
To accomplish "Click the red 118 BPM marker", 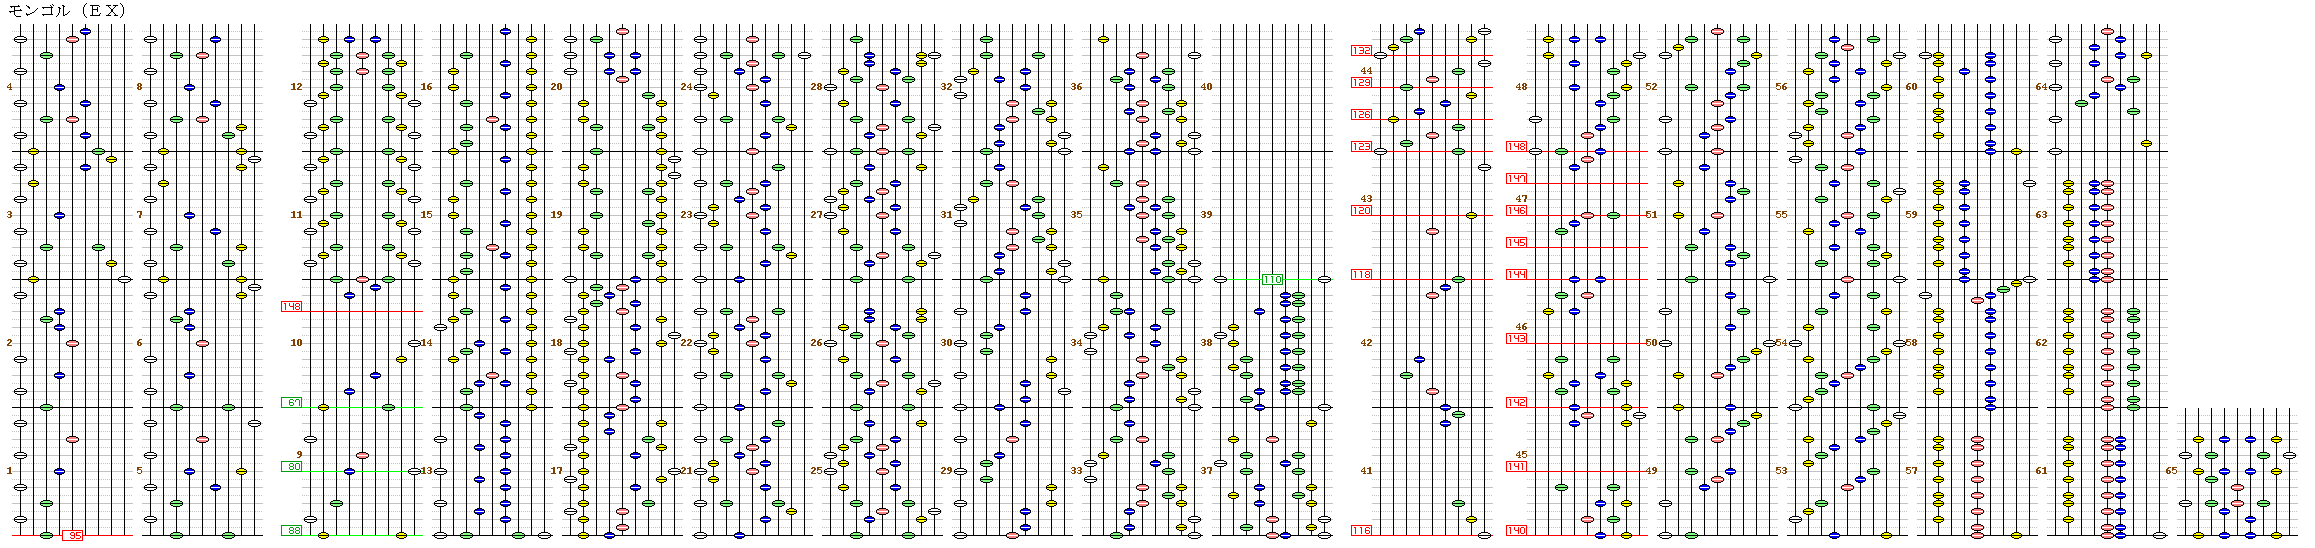I will (1362, 275).
